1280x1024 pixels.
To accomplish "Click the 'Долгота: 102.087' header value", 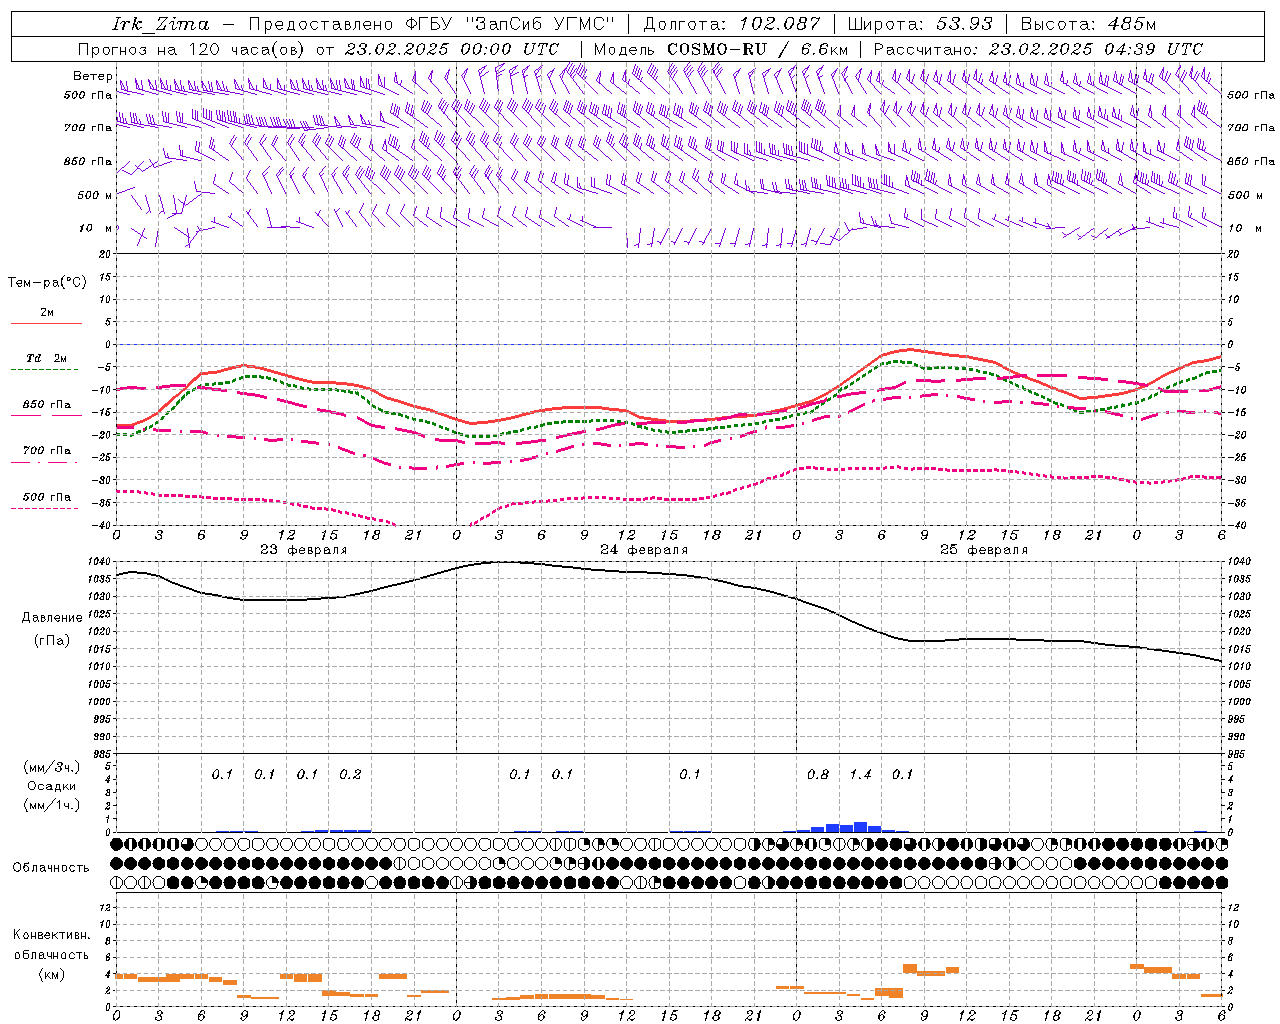I will click(x=731, y=24).
